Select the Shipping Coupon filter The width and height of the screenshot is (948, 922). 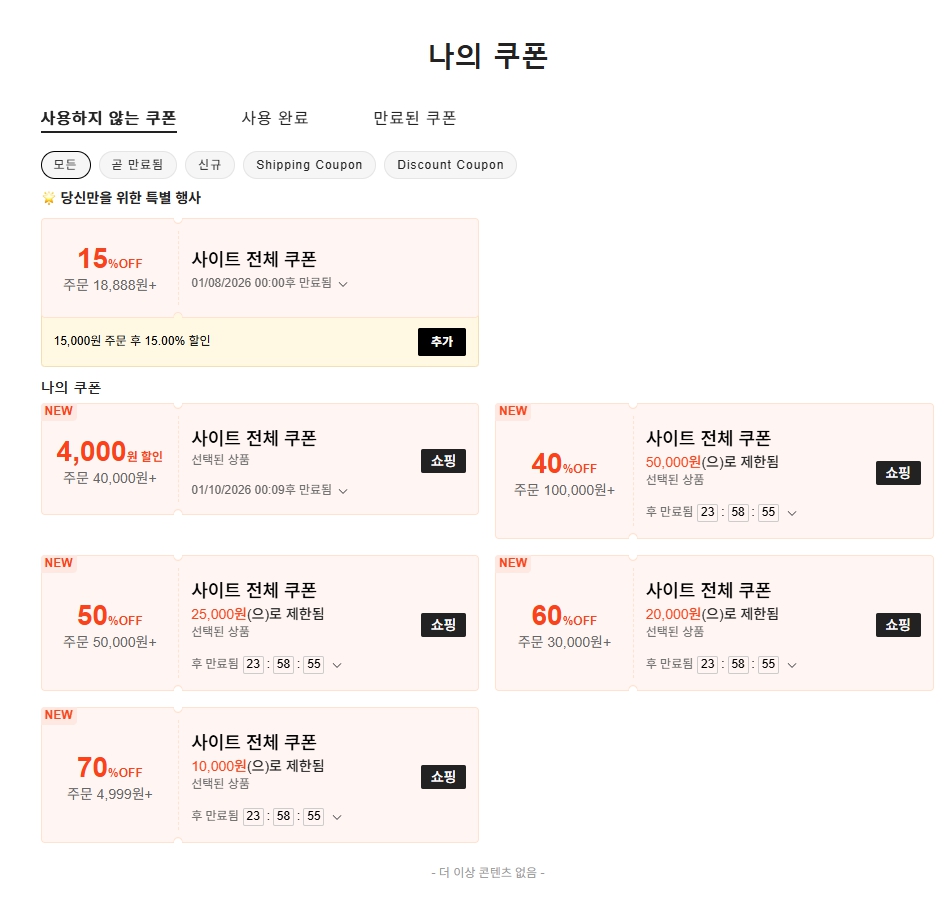tap(309, 164)
